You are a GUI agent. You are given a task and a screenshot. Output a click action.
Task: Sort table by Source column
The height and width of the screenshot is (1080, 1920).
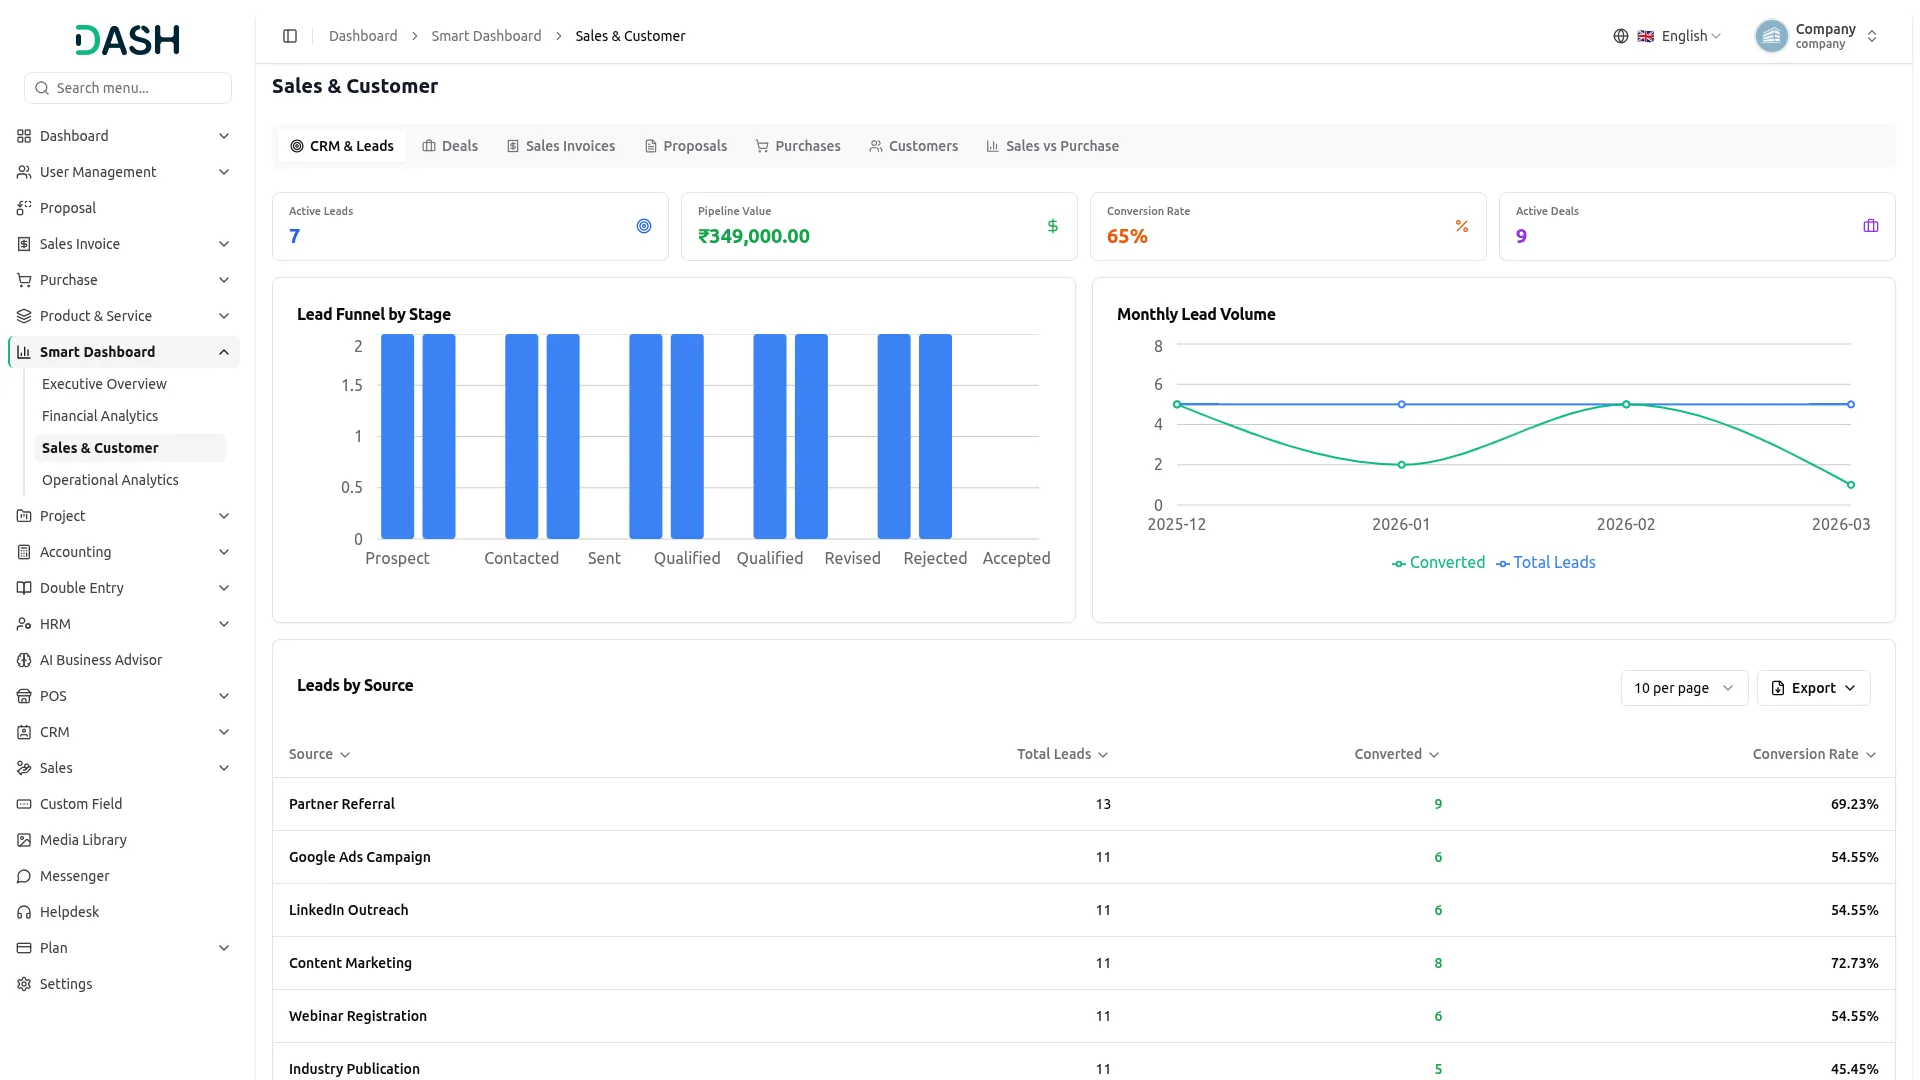[x=319, y=754]
